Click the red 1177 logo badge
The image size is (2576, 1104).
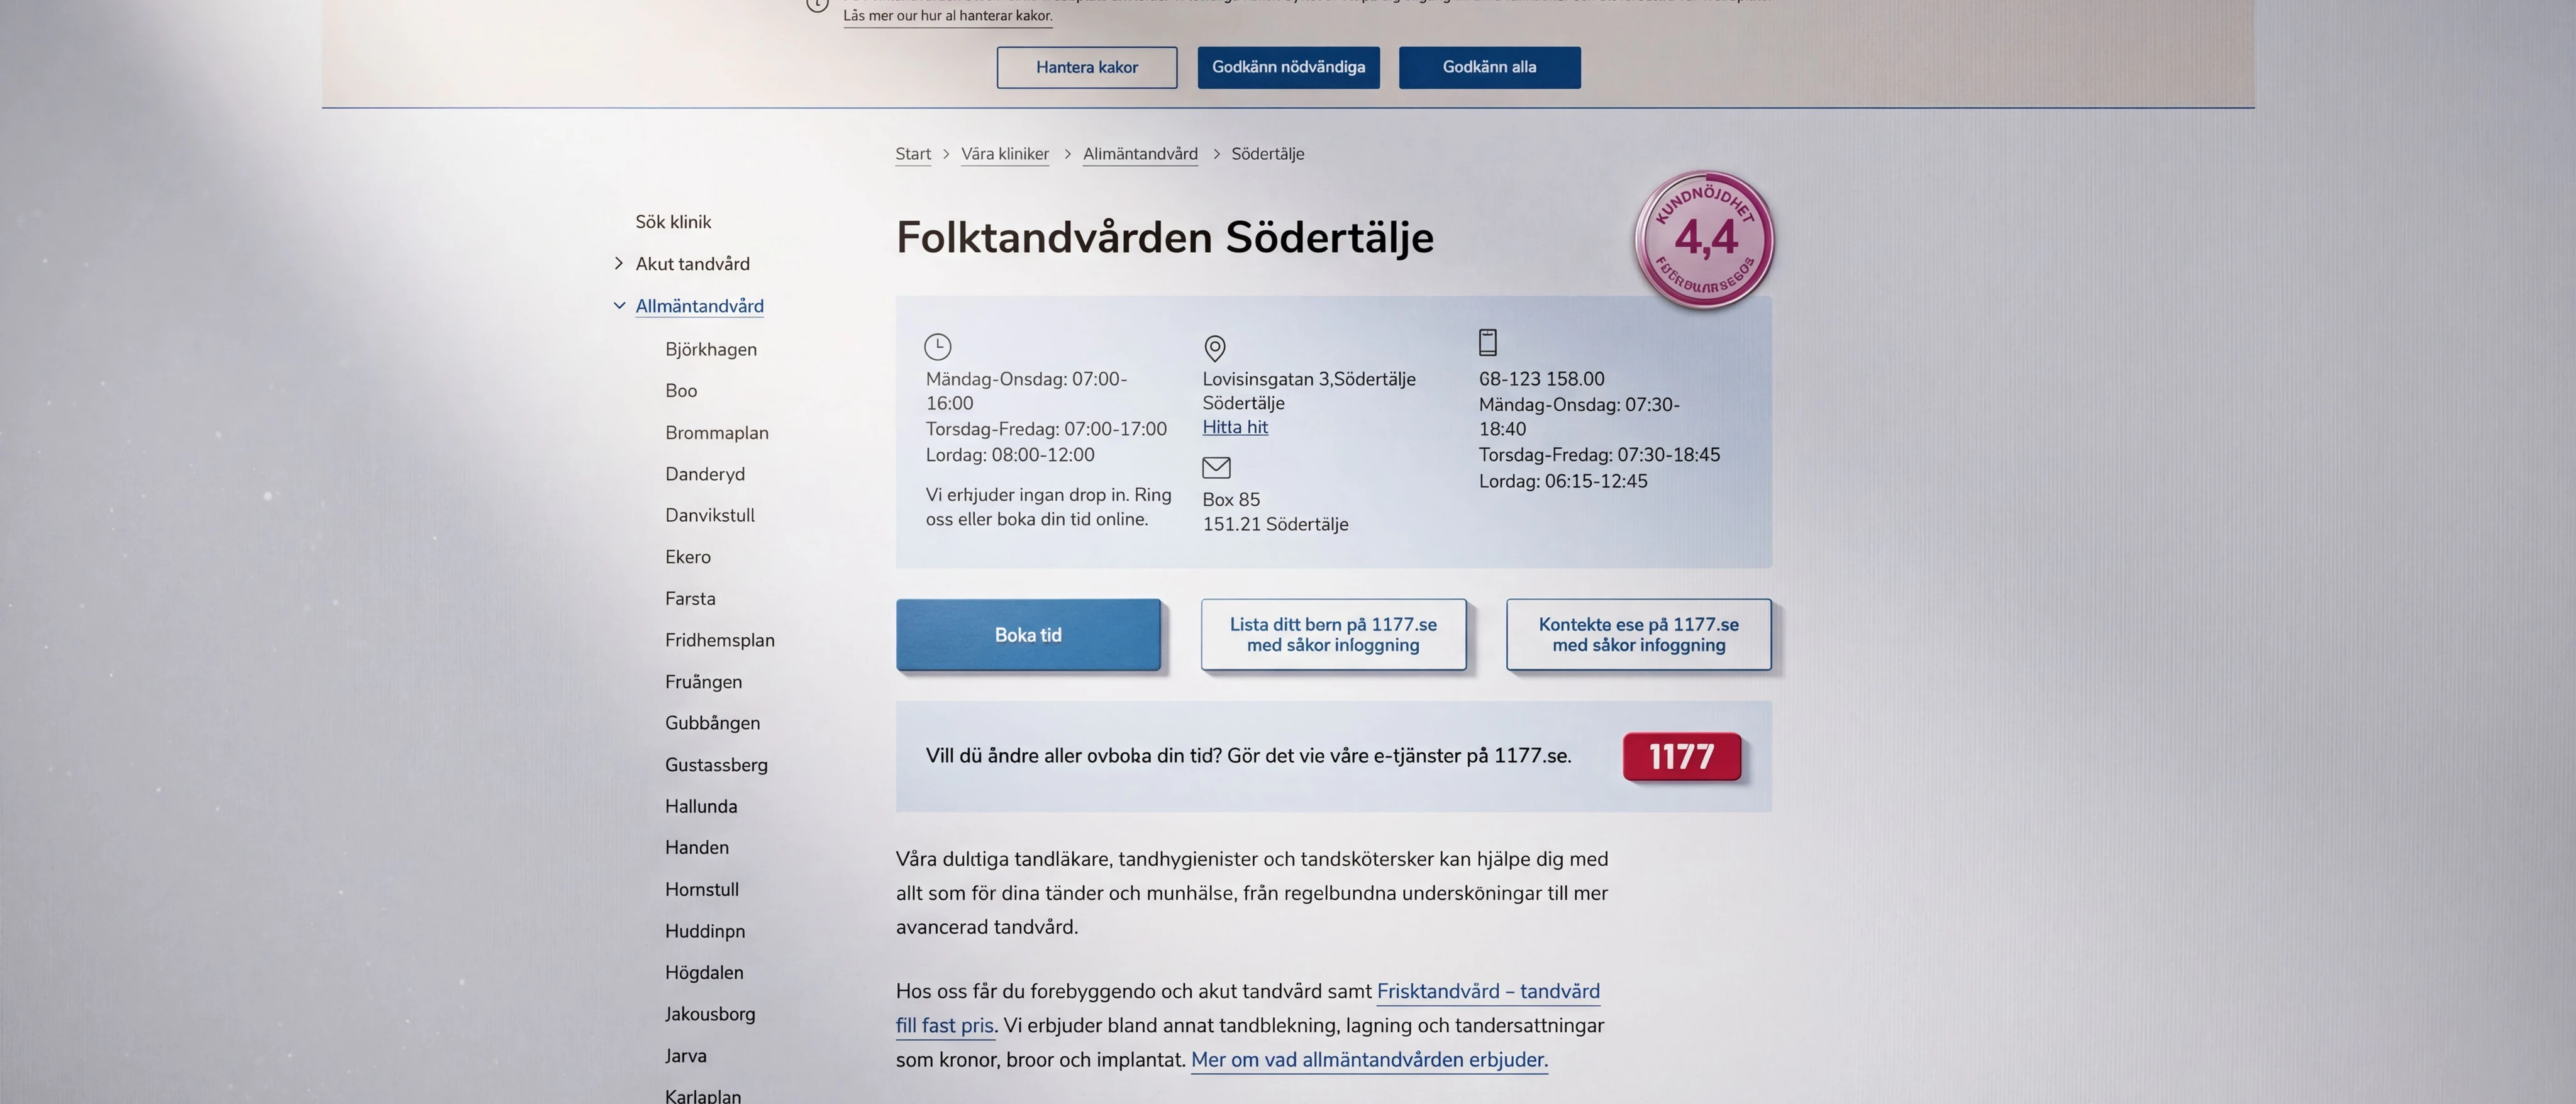[1682, 756]
